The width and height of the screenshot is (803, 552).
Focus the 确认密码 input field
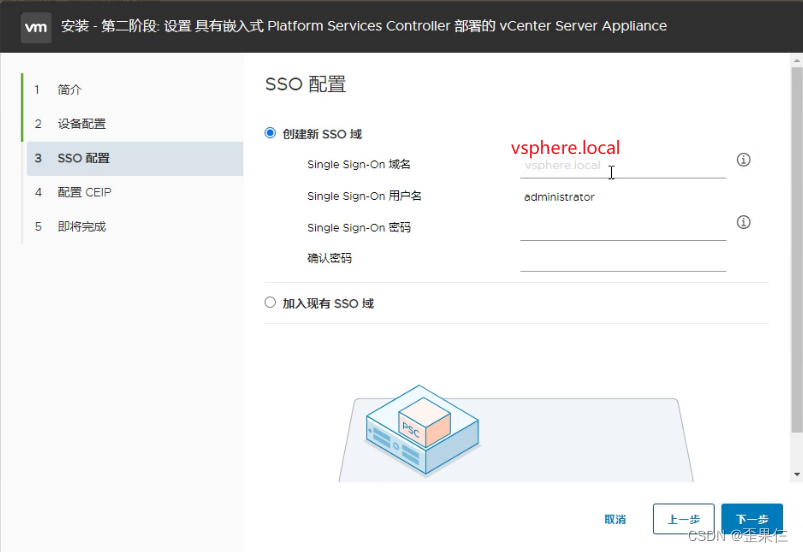click(x=623, y=260)
